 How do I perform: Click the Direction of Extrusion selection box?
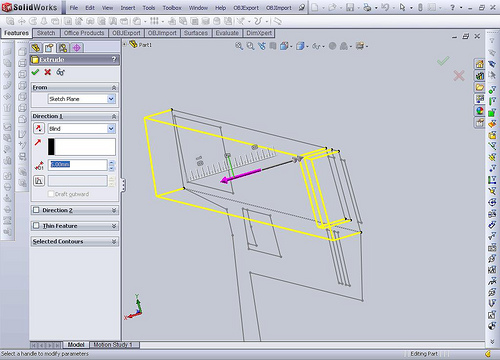[82, 147]
